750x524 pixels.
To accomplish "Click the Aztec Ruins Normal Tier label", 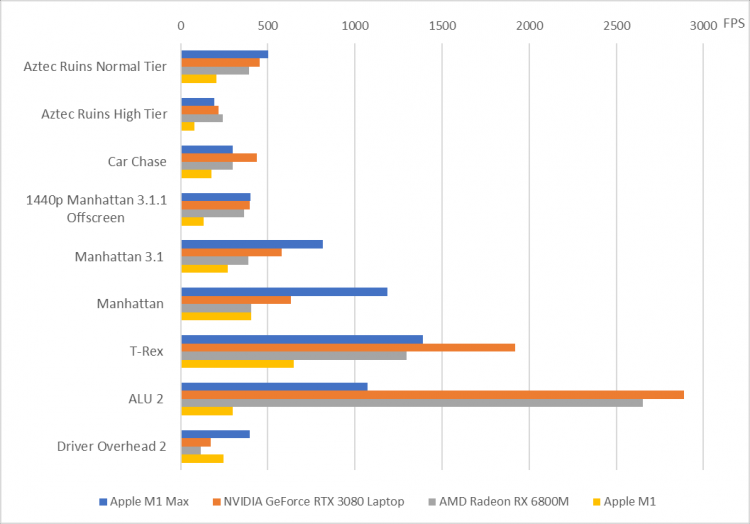I will click(95, 67).
